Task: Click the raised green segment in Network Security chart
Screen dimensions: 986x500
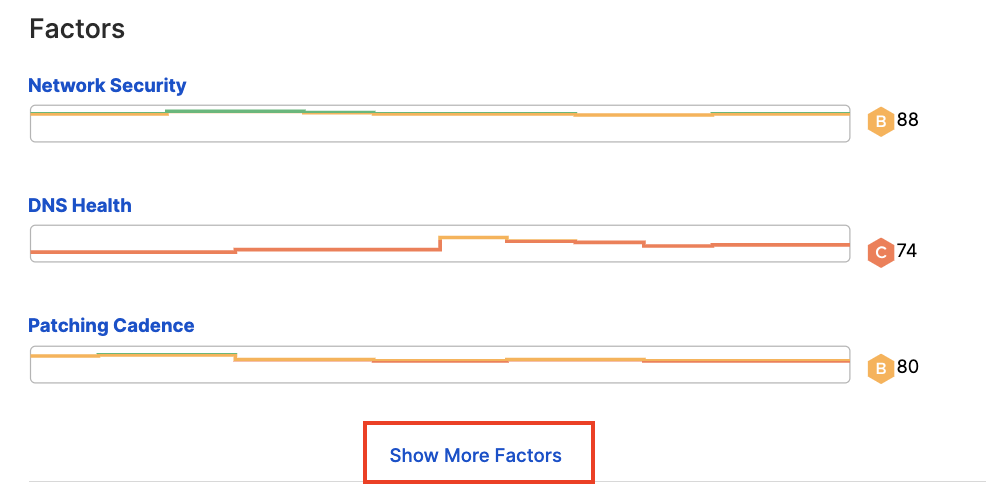Action: 236,111
